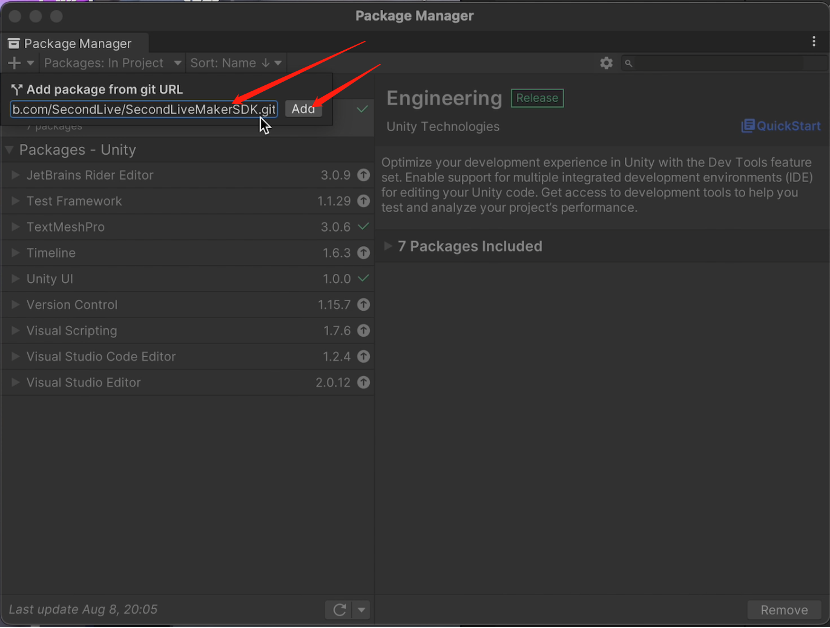This screenshot has width=830, height=628.
Task: Open the Package Manager settings gear
Action: pos(606,63)
